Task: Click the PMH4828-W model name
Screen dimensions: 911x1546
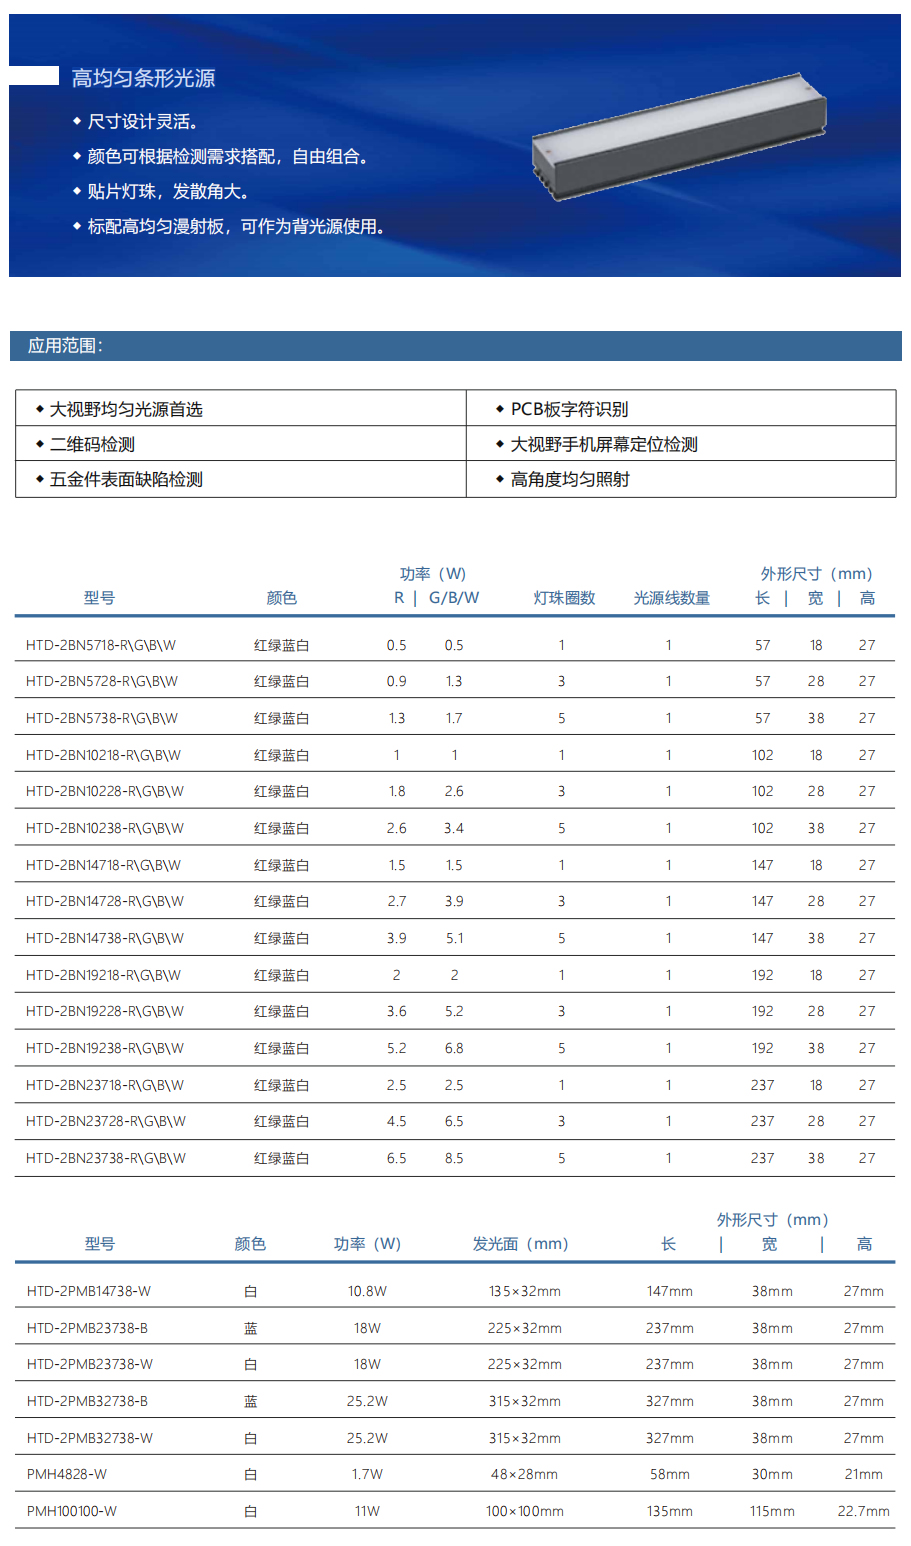Action: click(x=67, y=1474)
